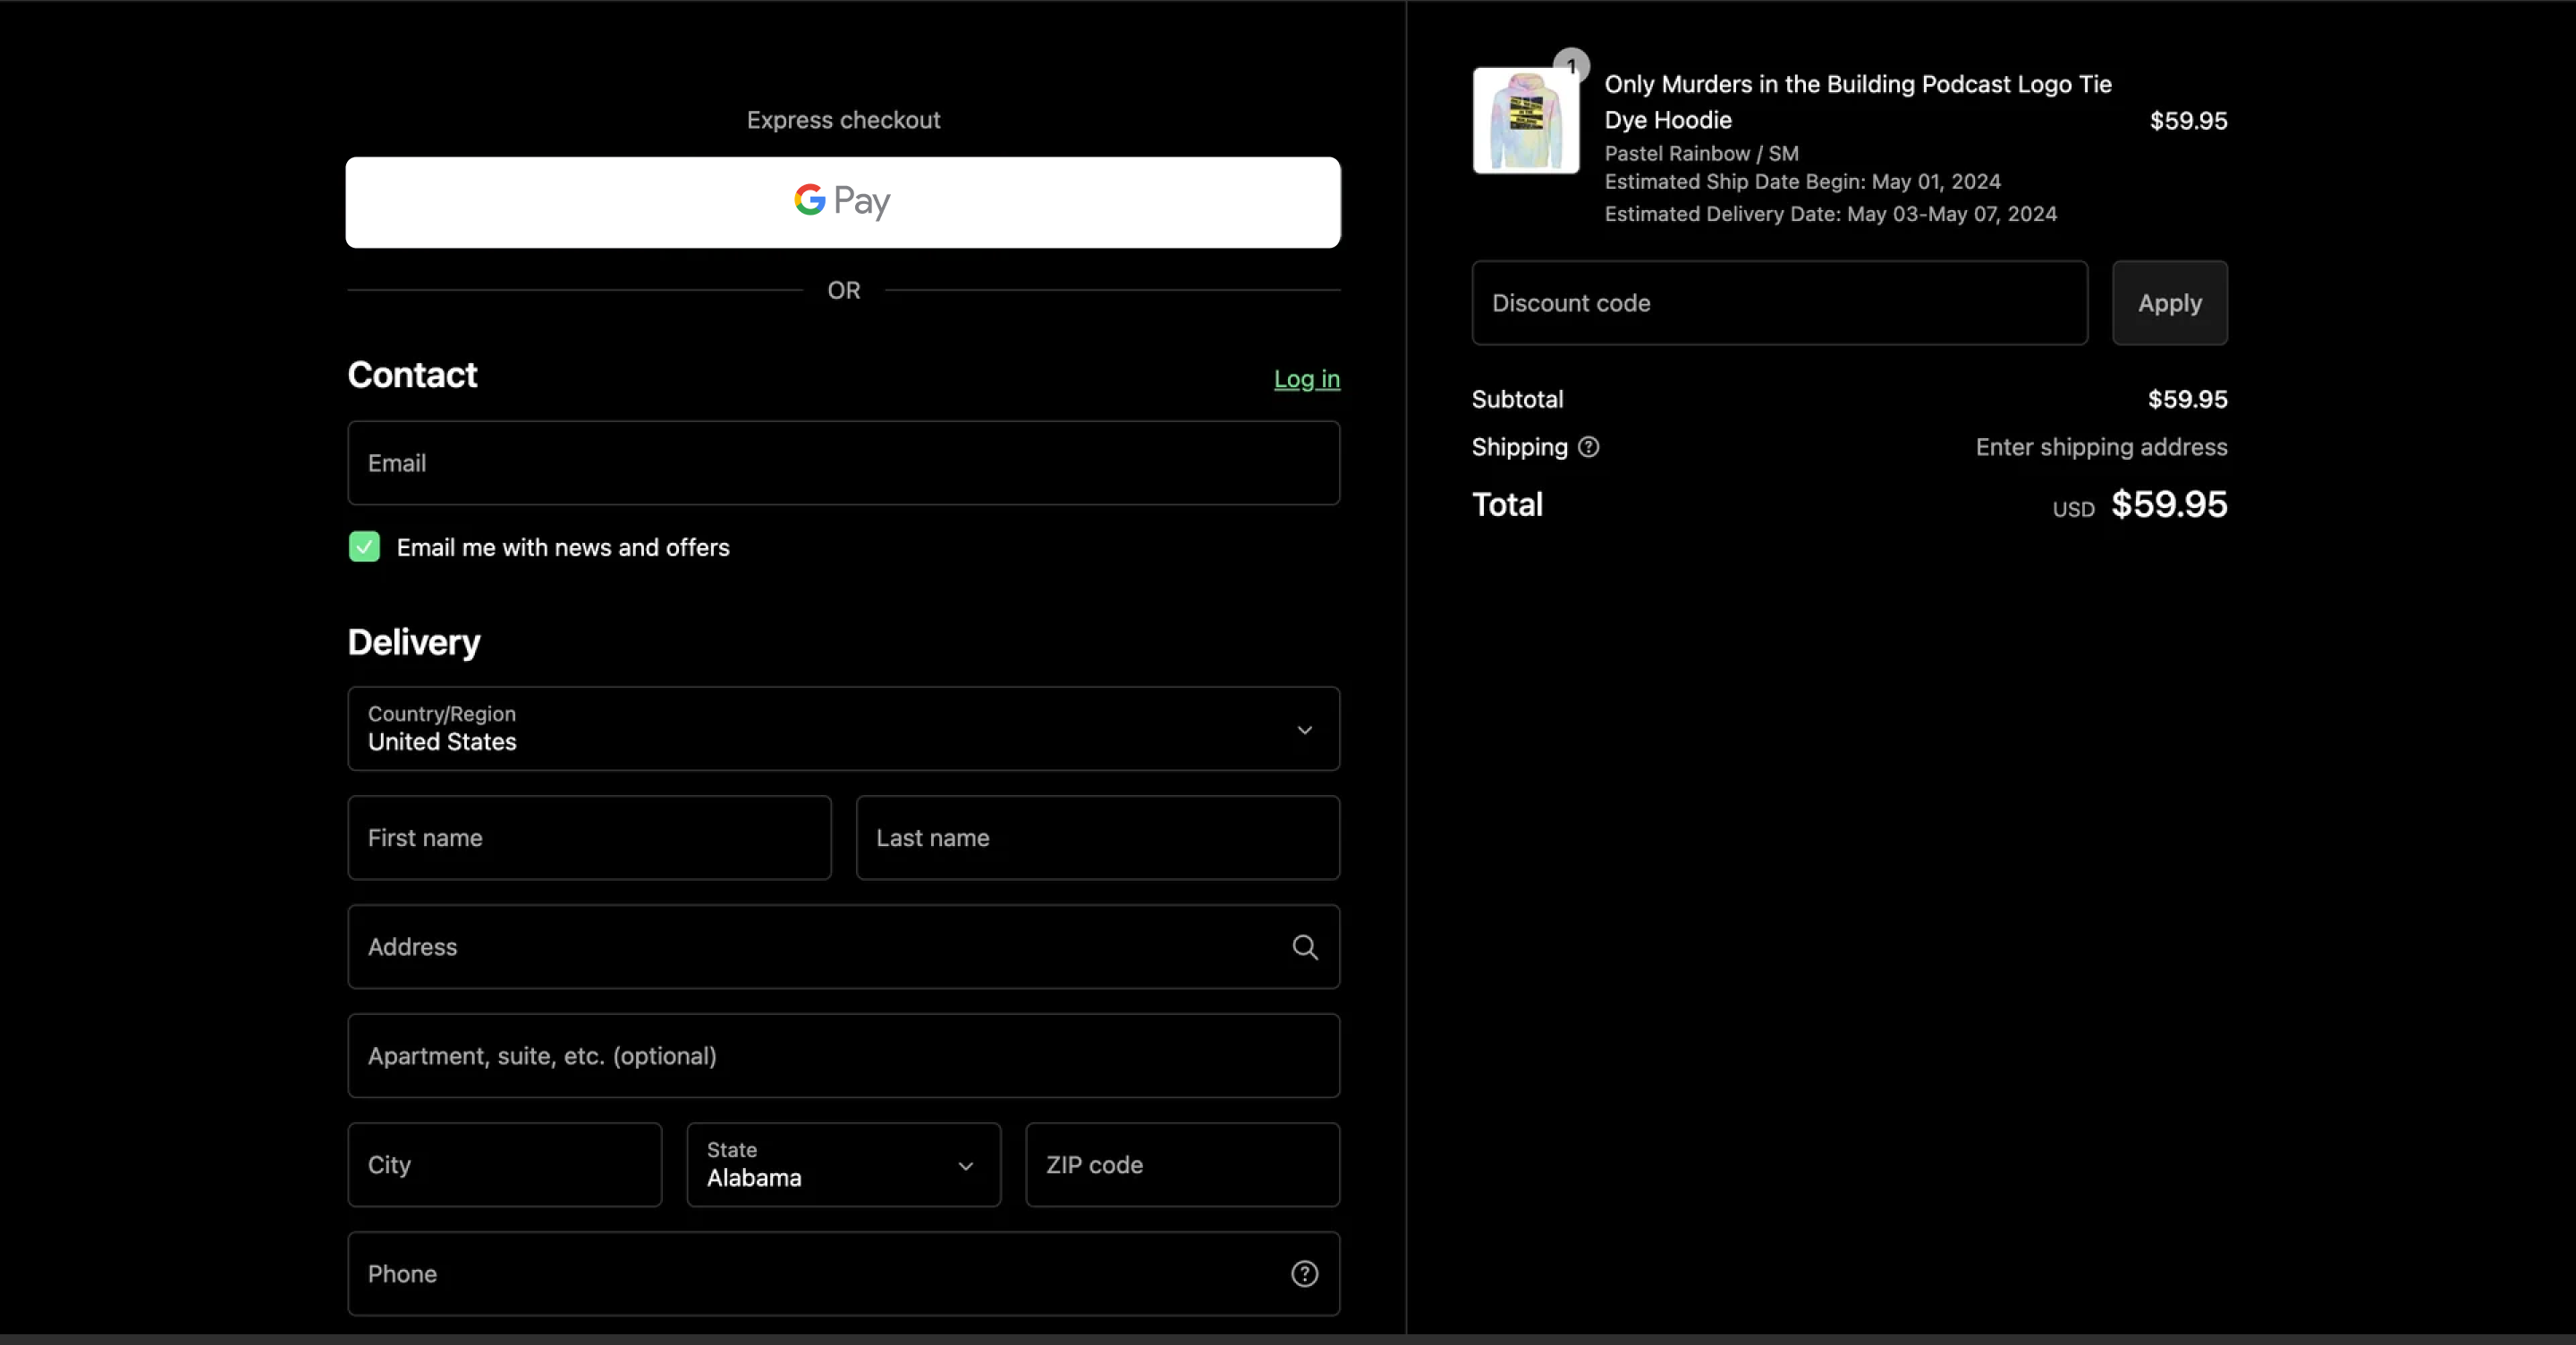Click the Log in link
The width and height of the screenshot is (2576, 1345).
click(x=1306, y=379)
